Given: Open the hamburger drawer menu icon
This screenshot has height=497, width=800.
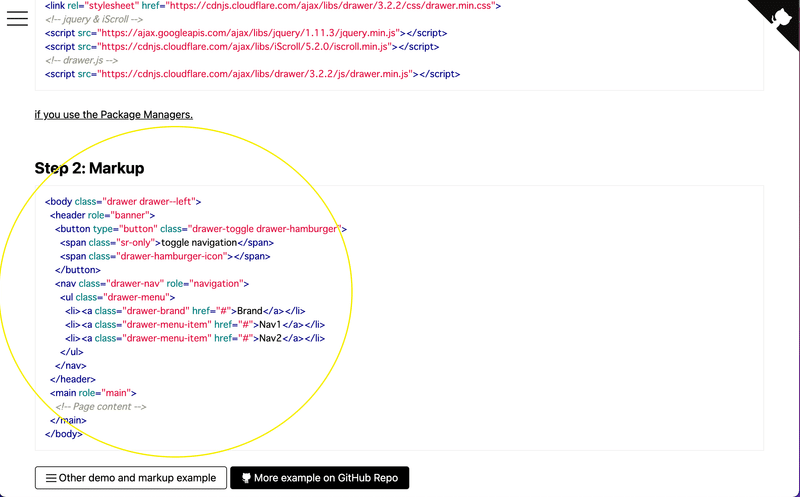Looking at the screenshot, I should point(17,18).
